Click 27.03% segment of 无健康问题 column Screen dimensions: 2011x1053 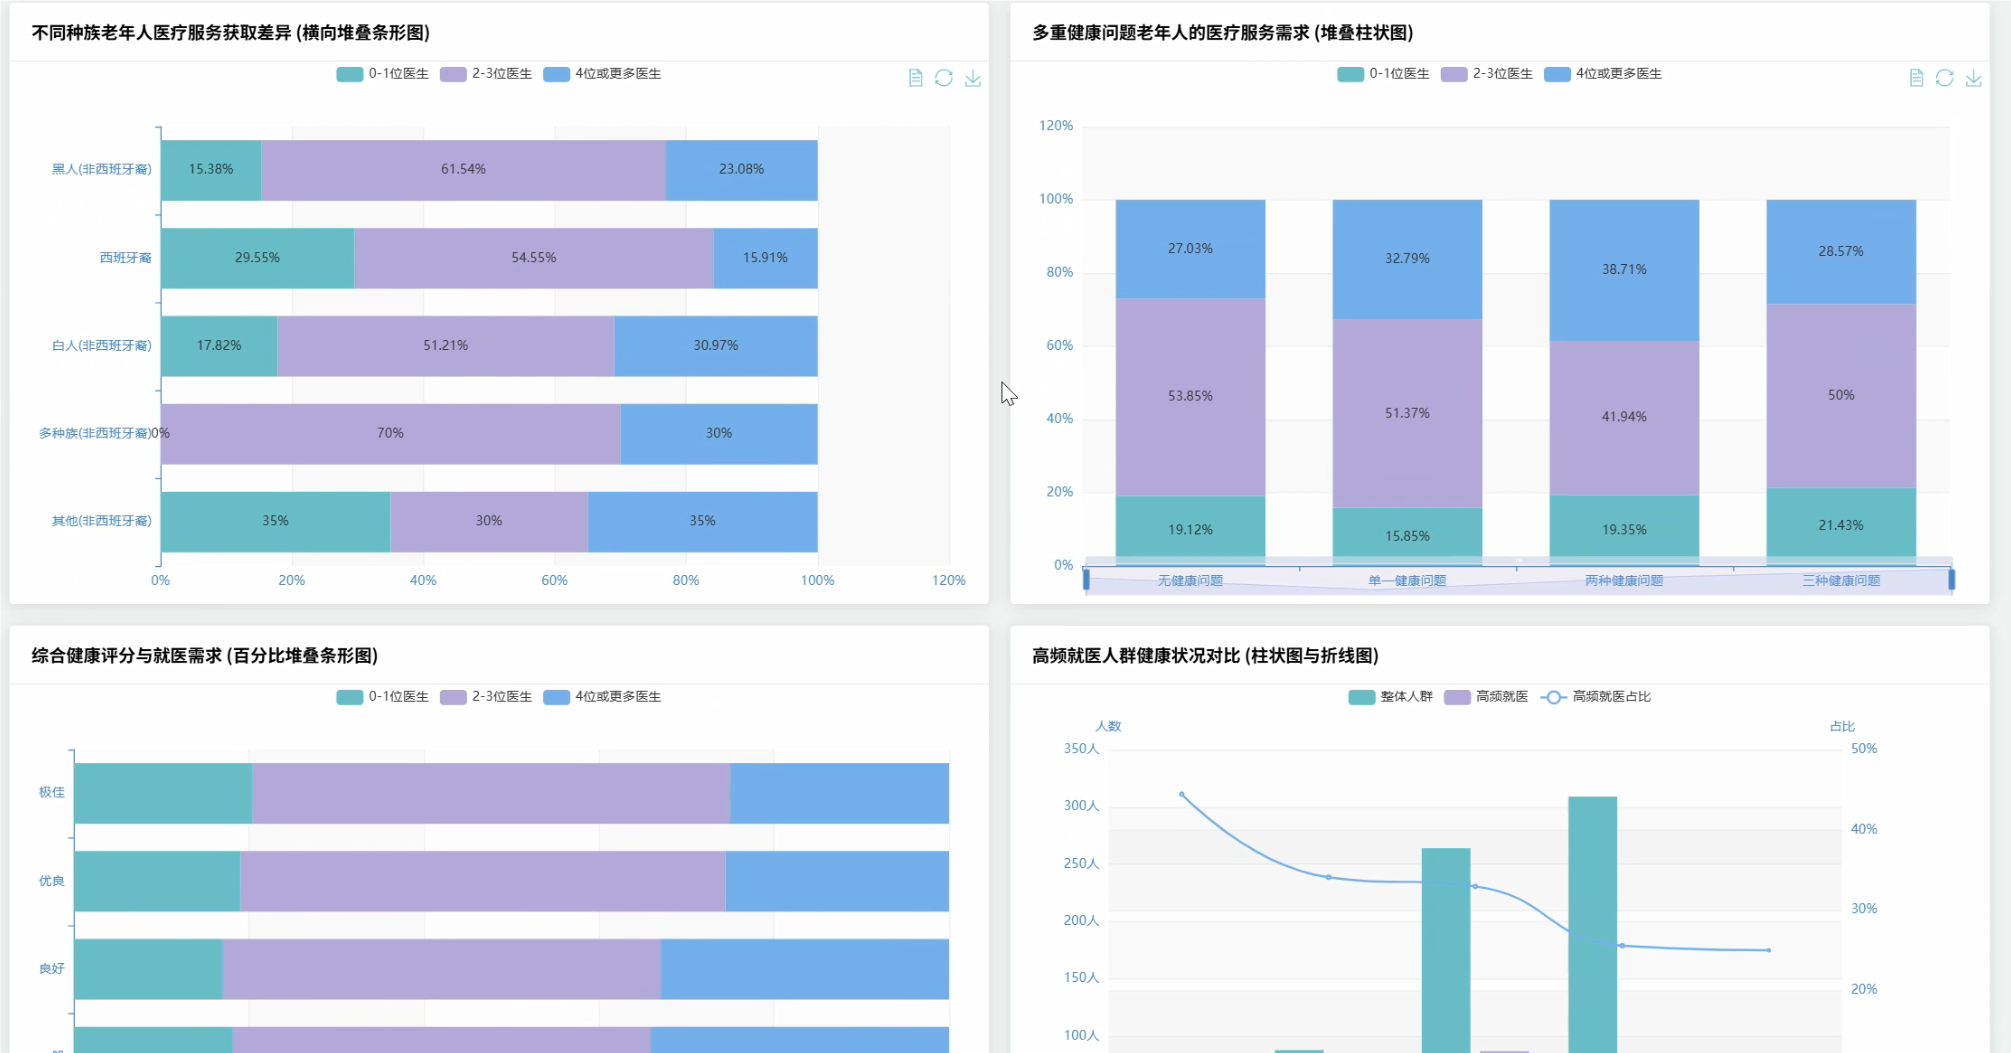pos(1190,249)
